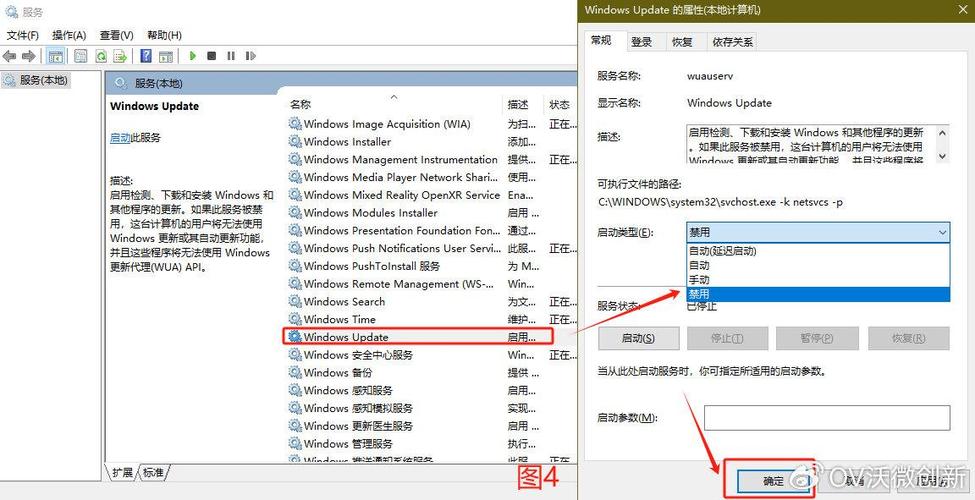This screenshot has height=500, width=975.
Task: Click the Stop service toolbar icon
Action: pyautogui.click(x=211, y=56)
